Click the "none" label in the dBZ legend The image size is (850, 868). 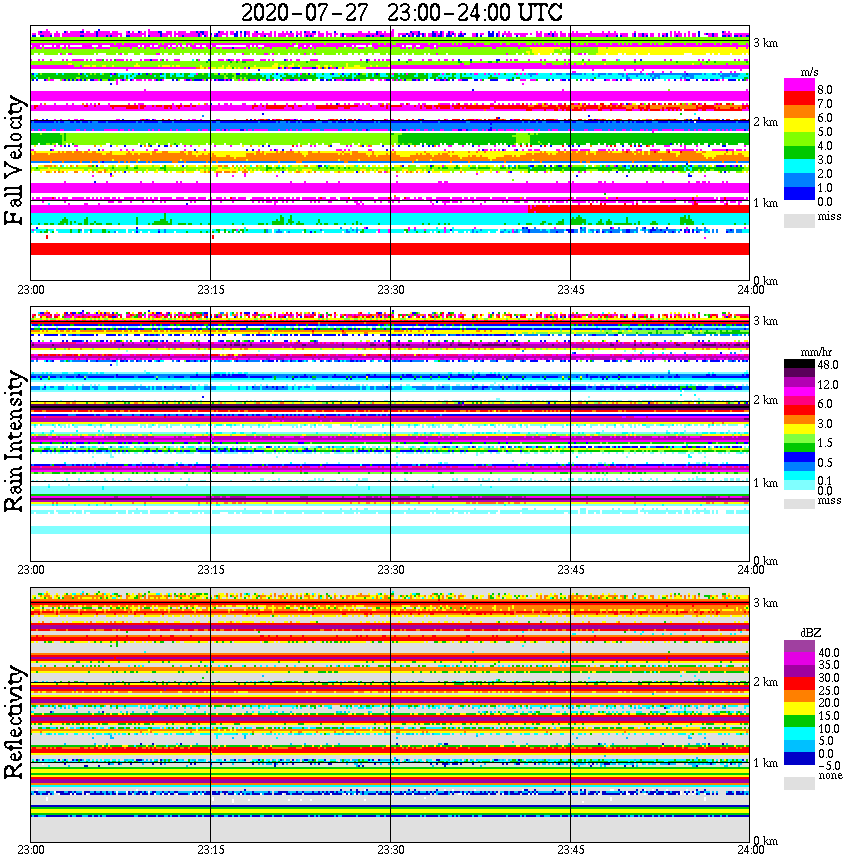tap(831, 776)
